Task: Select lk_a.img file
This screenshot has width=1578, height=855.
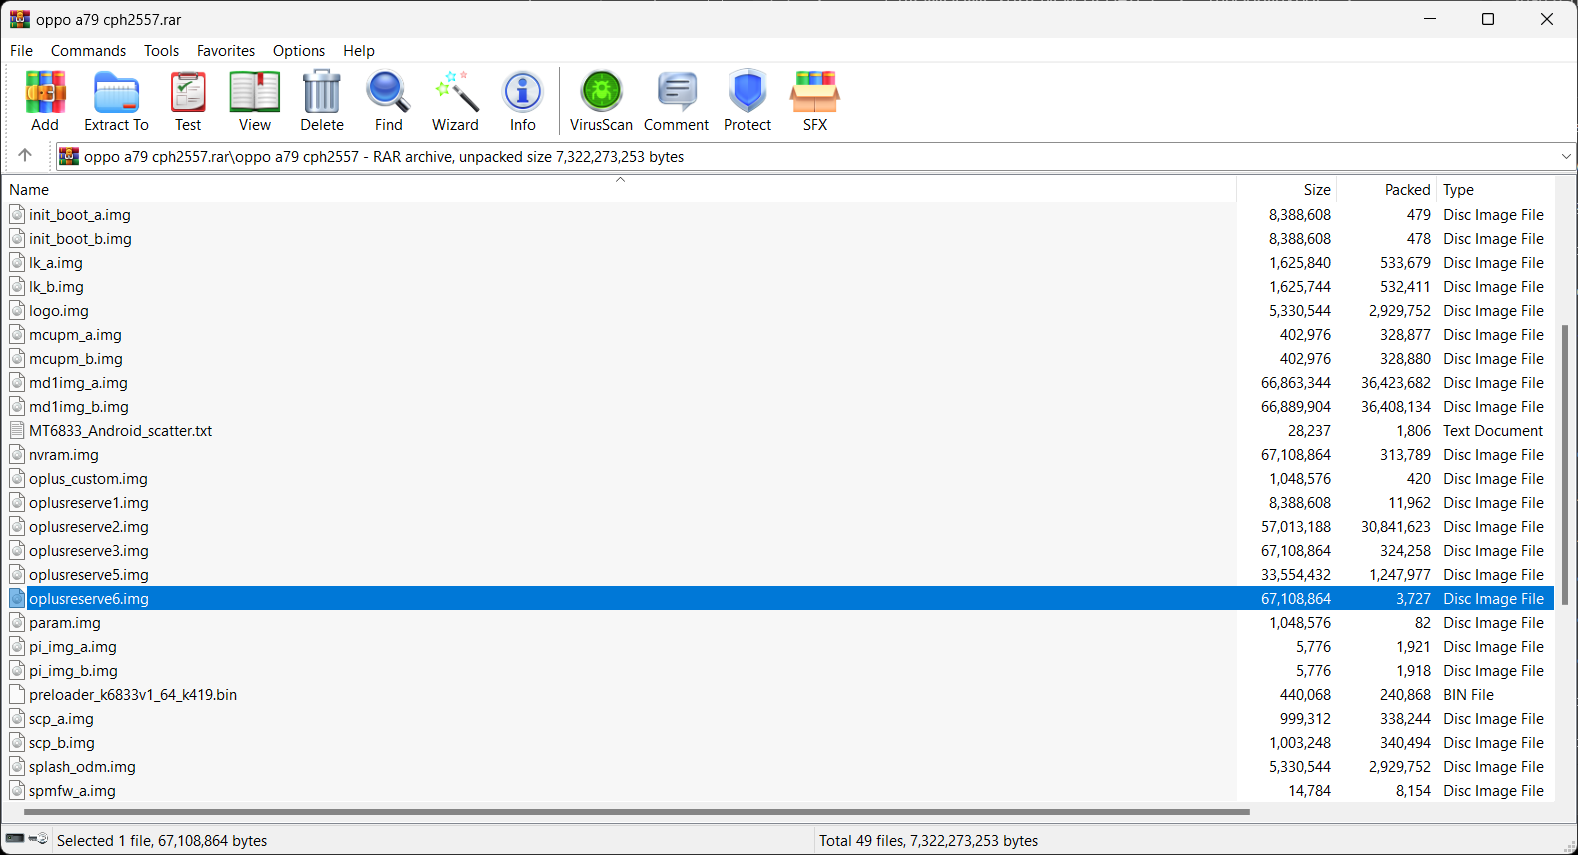Action: (x=56, y=262)
